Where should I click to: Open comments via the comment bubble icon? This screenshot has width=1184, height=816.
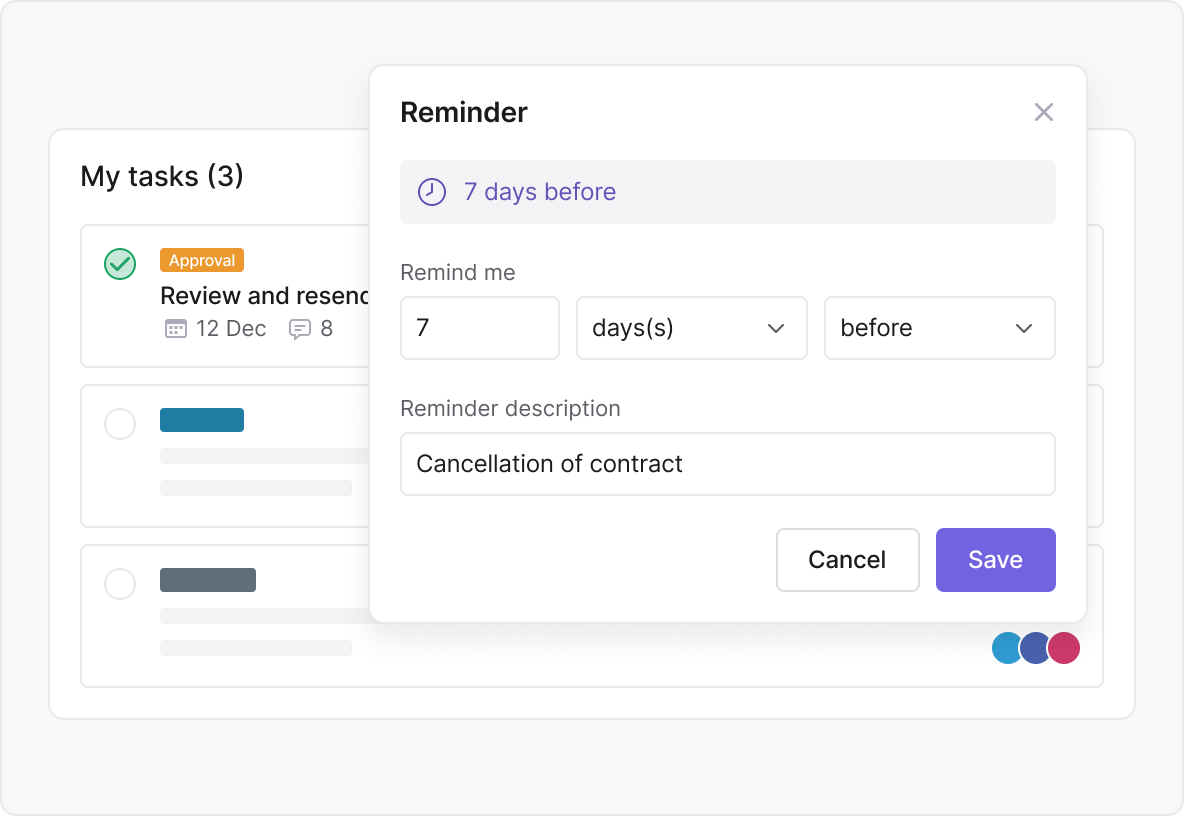[301, 328]
